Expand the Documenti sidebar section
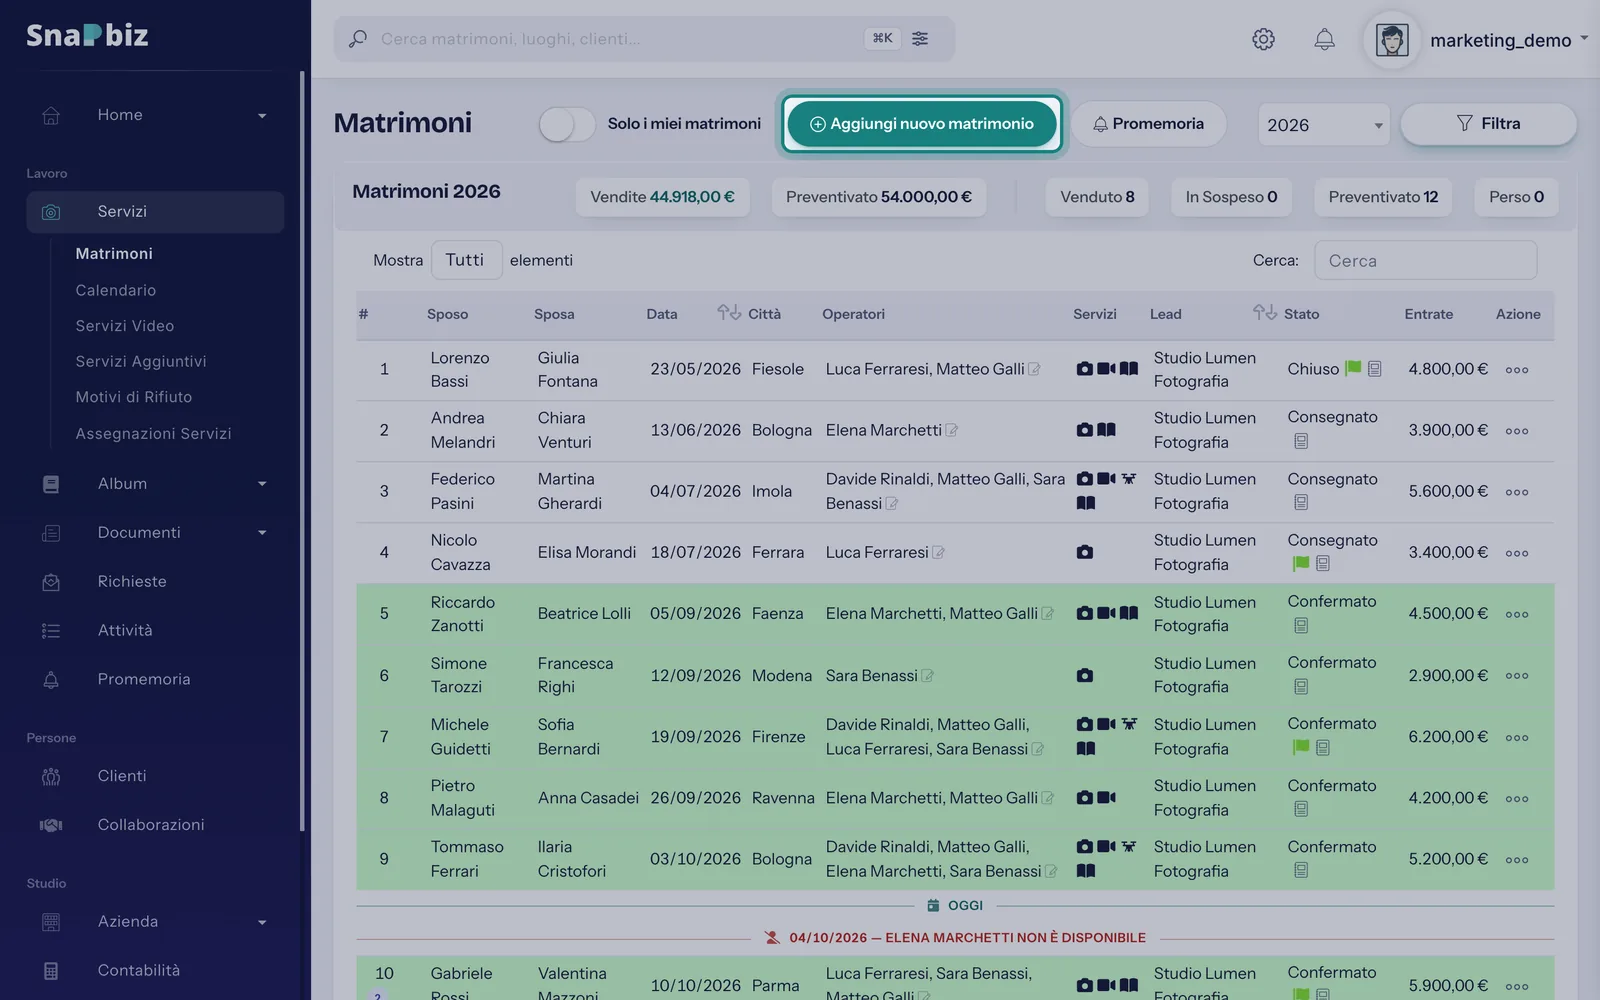1600x1000 pixels. pos(262,533)
